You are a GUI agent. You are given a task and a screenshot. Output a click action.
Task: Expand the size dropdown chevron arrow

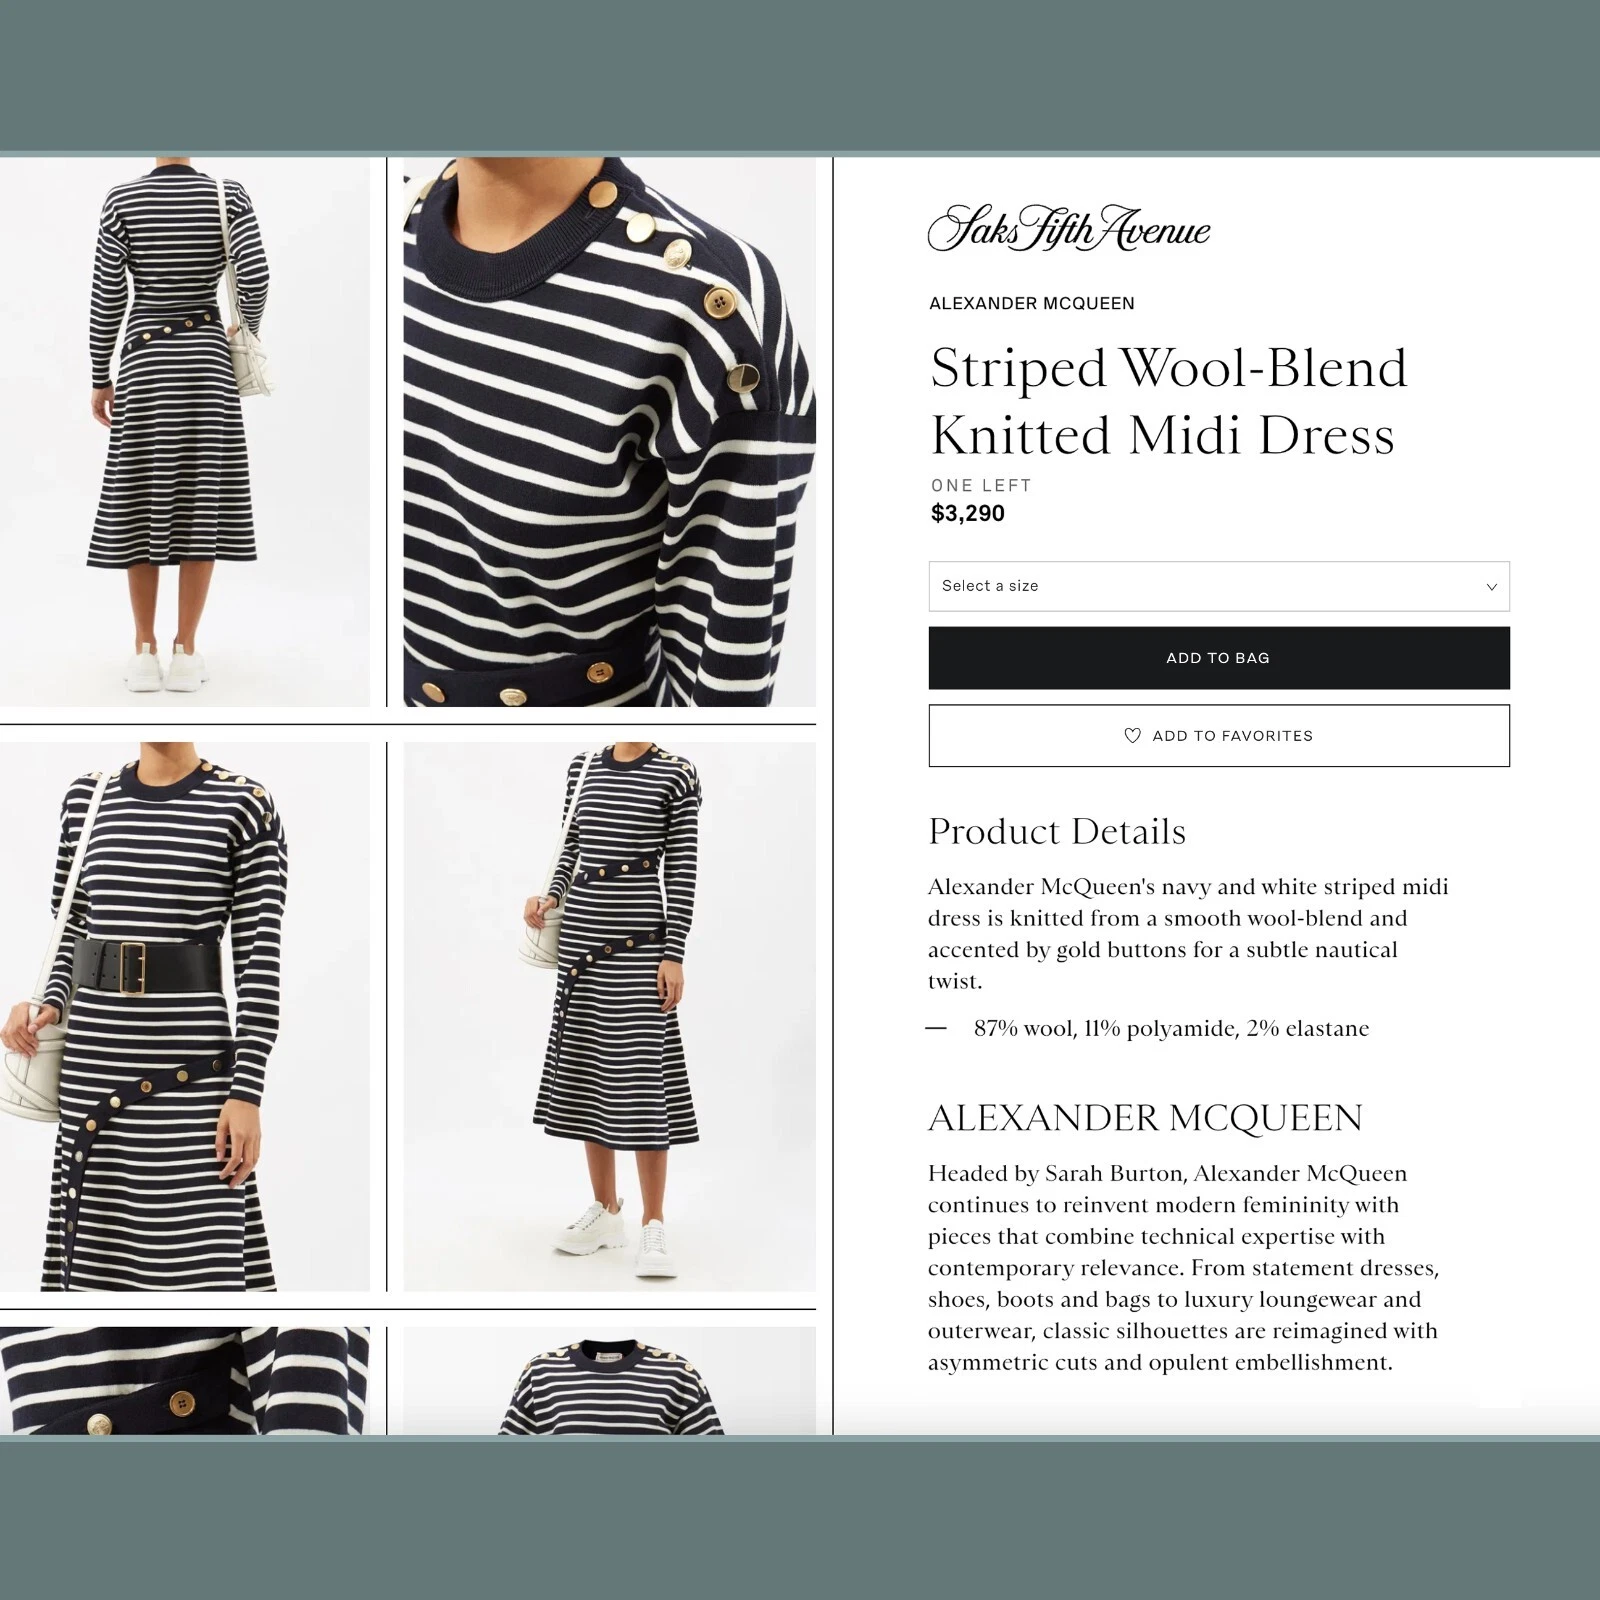[x=1491, y=587]
